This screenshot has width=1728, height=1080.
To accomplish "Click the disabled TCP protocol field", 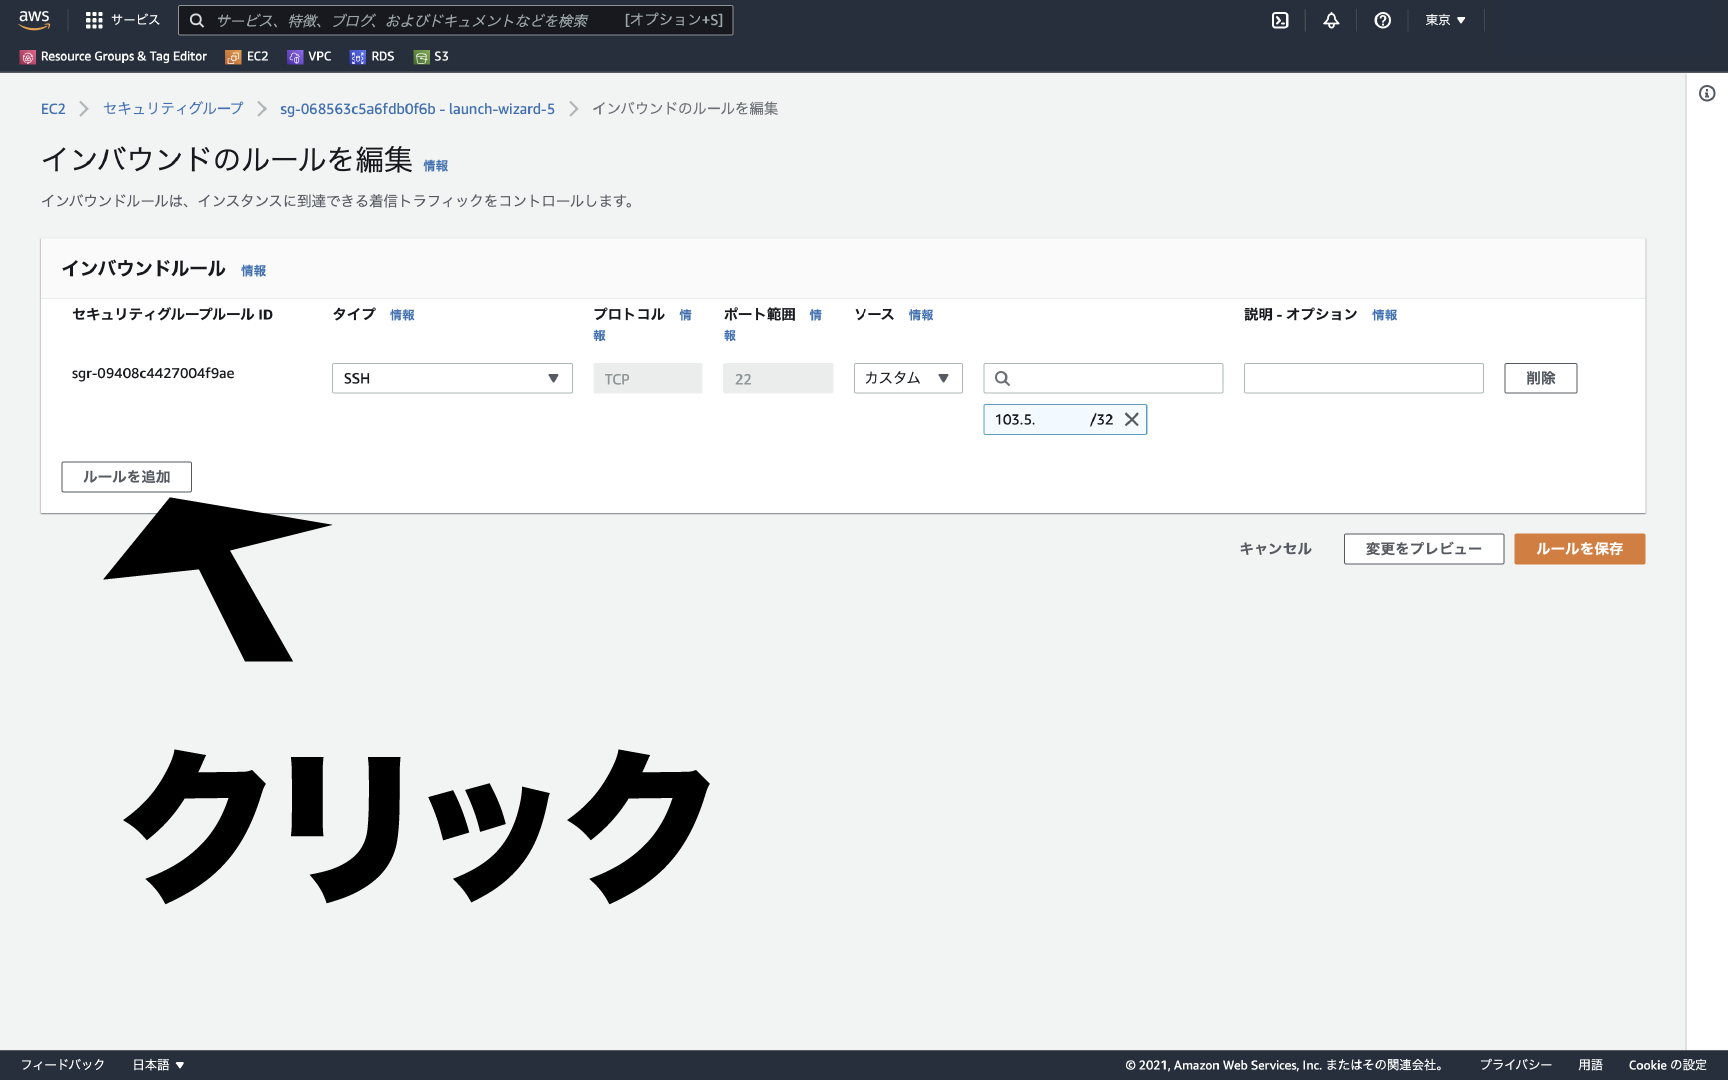I will tap(648, 378).
